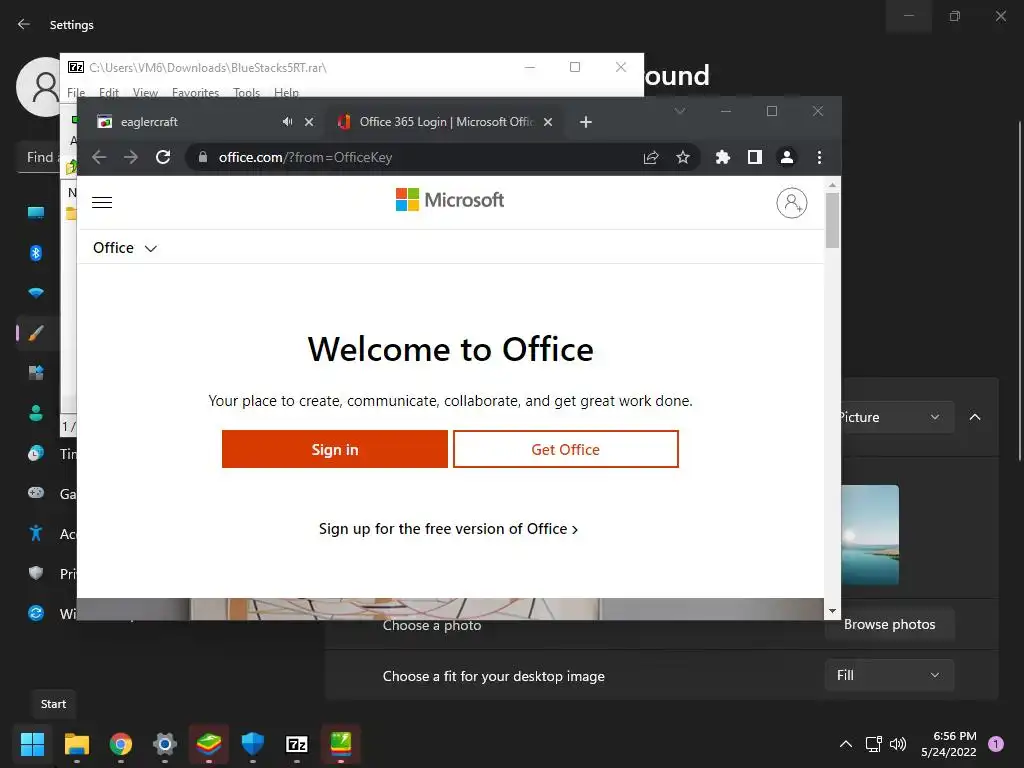Open the clock showing 6:56 PM

pyautogui.click(x=949, y=744)
